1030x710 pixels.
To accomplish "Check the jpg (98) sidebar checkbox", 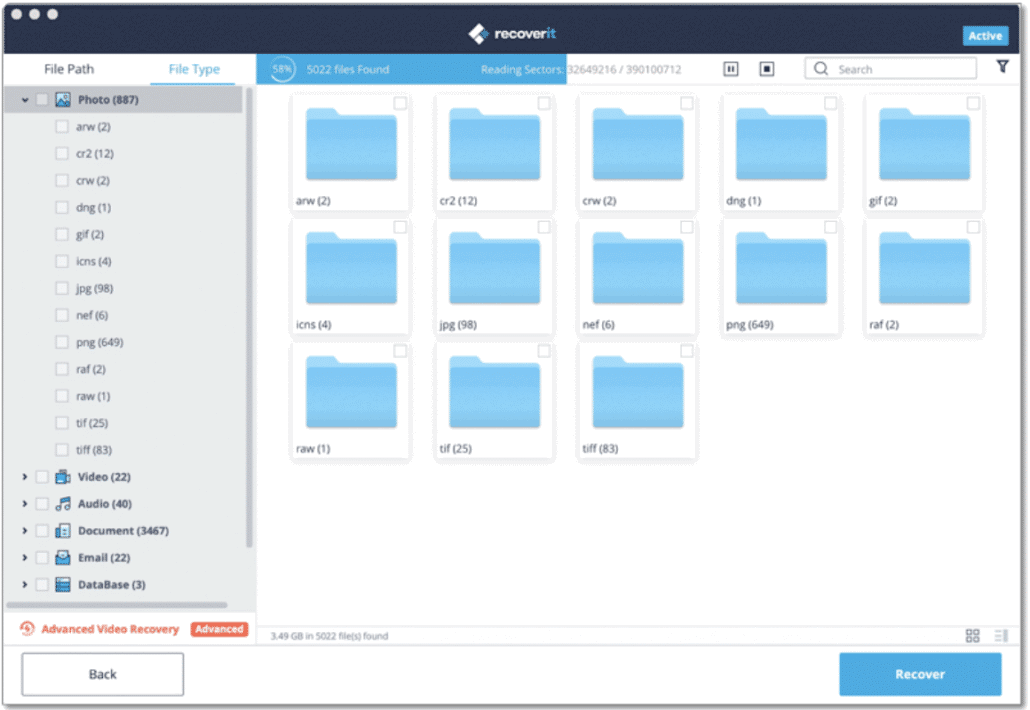I will (62, 288).
